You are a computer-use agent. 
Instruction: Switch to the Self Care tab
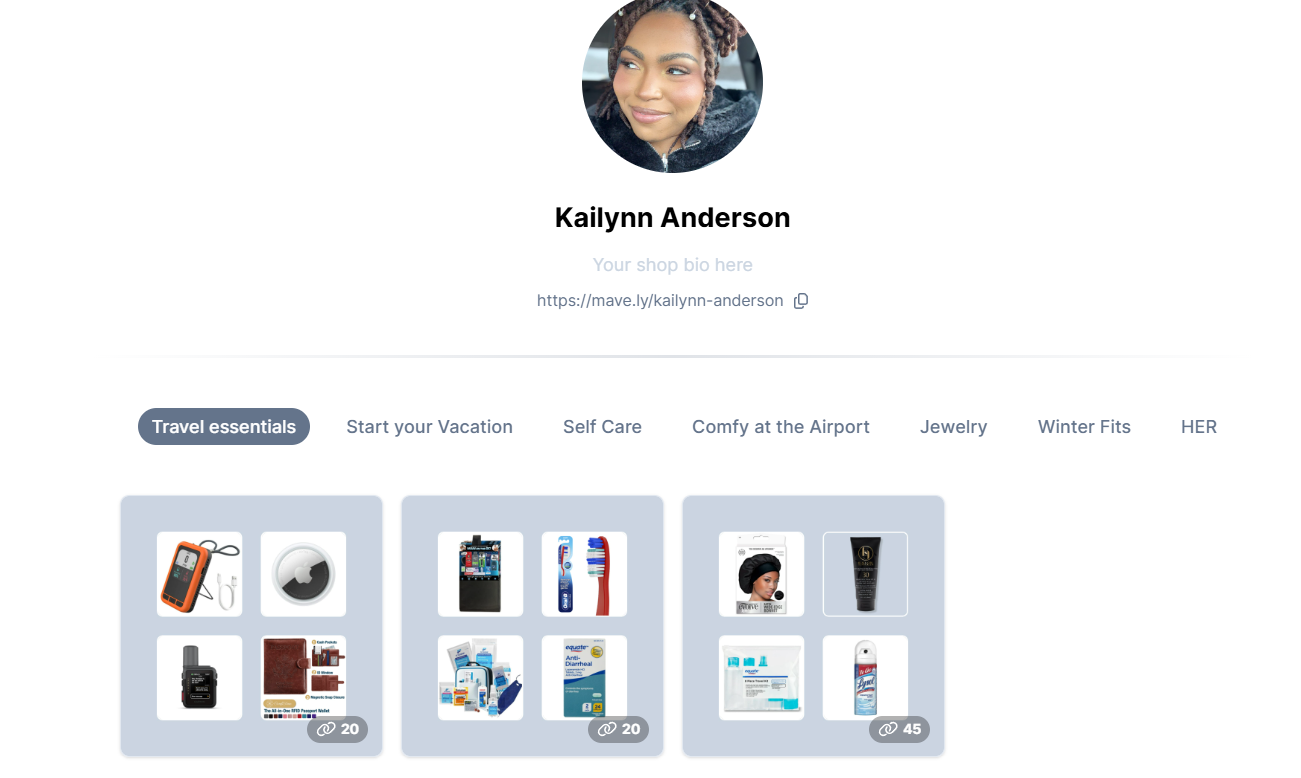(x=602, y=427)
